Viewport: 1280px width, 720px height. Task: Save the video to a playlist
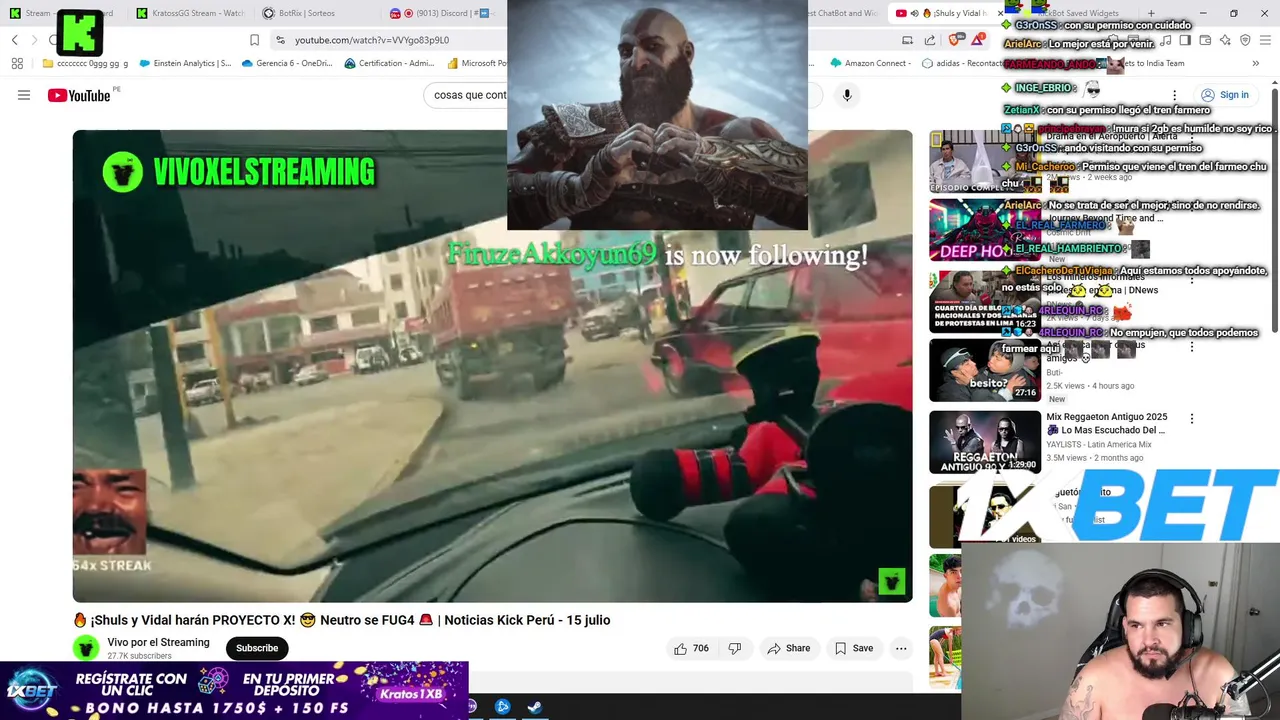(854, 648)
